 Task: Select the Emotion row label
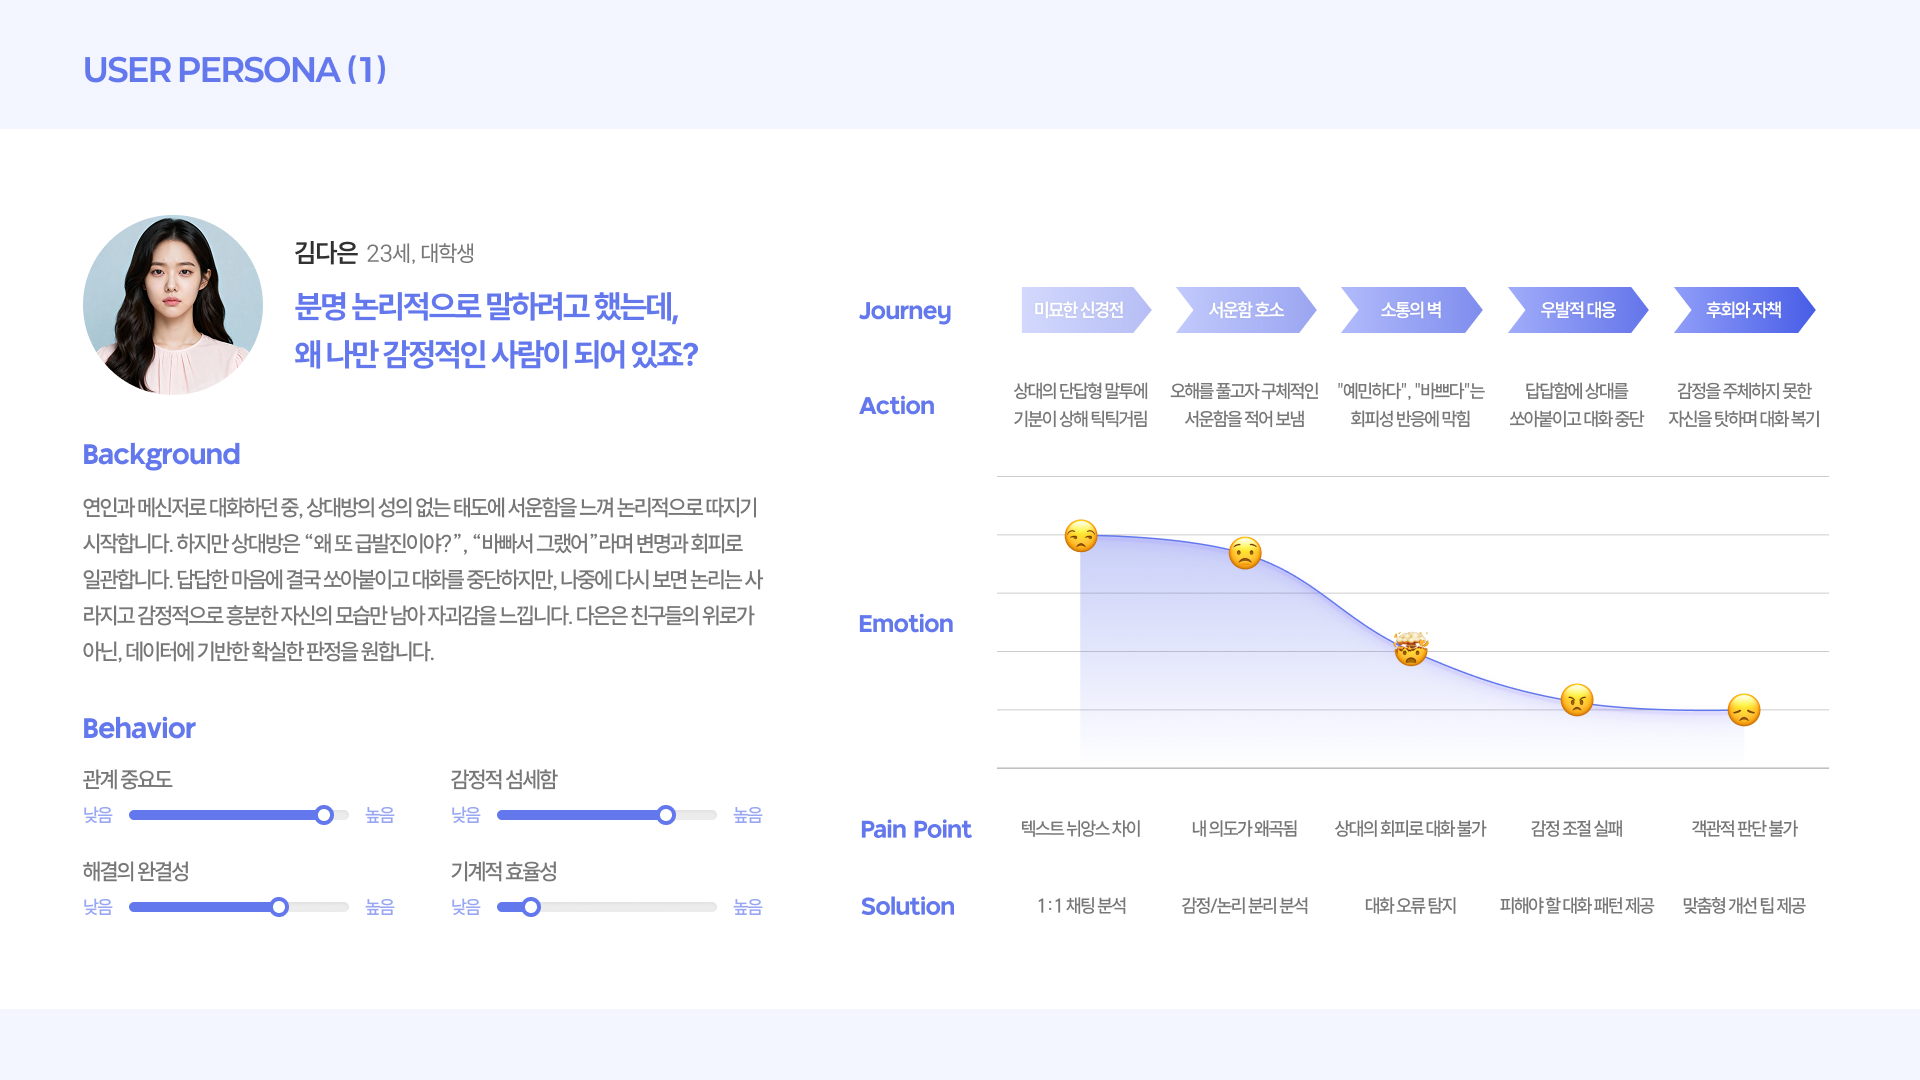905,624
